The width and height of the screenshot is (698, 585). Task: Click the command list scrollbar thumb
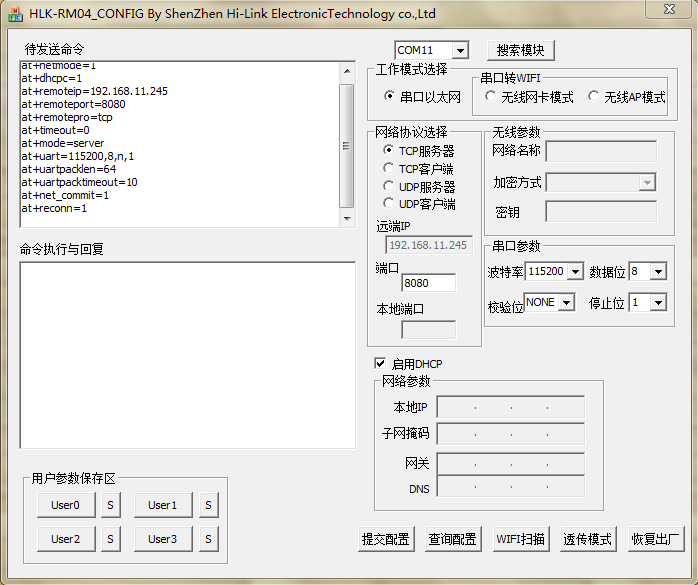pos(347,146)
